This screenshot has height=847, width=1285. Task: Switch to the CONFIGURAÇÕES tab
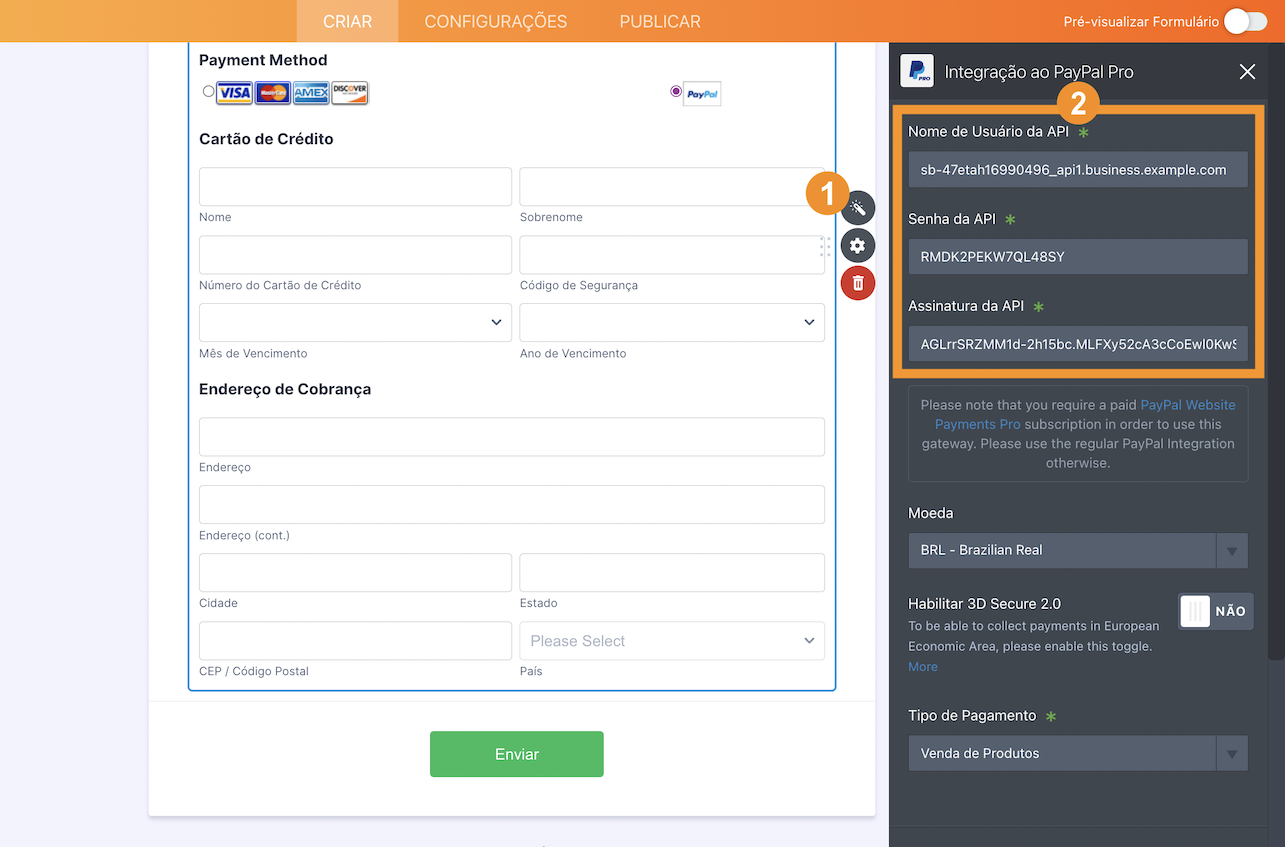[x=496, y=21]
